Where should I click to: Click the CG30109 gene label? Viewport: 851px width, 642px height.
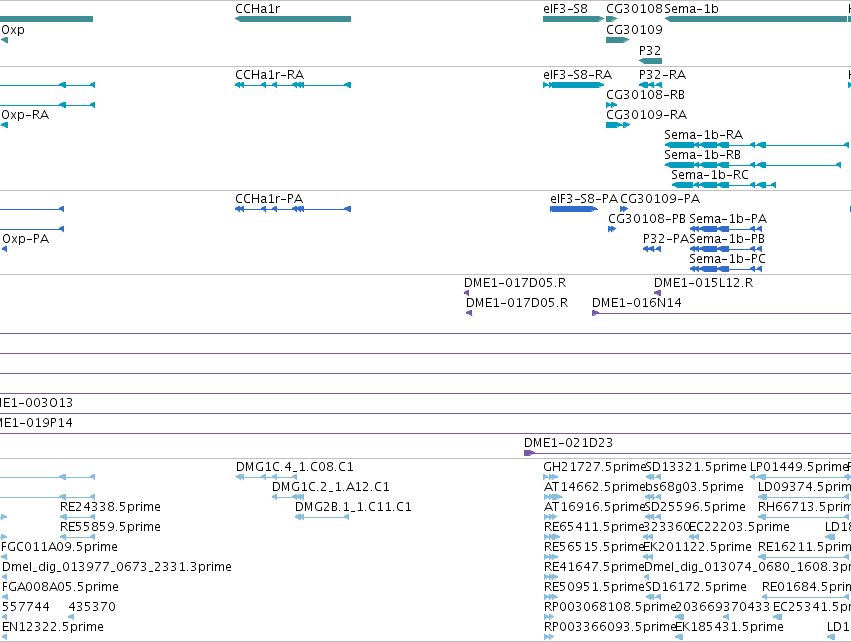(x=634, y=29)
